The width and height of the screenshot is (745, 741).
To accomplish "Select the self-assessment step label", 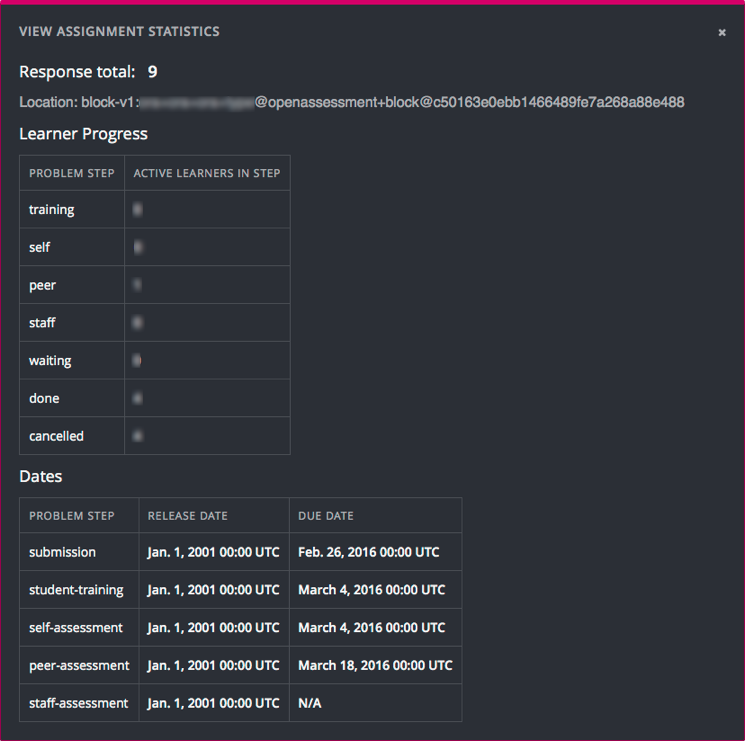I will [76, 628].
